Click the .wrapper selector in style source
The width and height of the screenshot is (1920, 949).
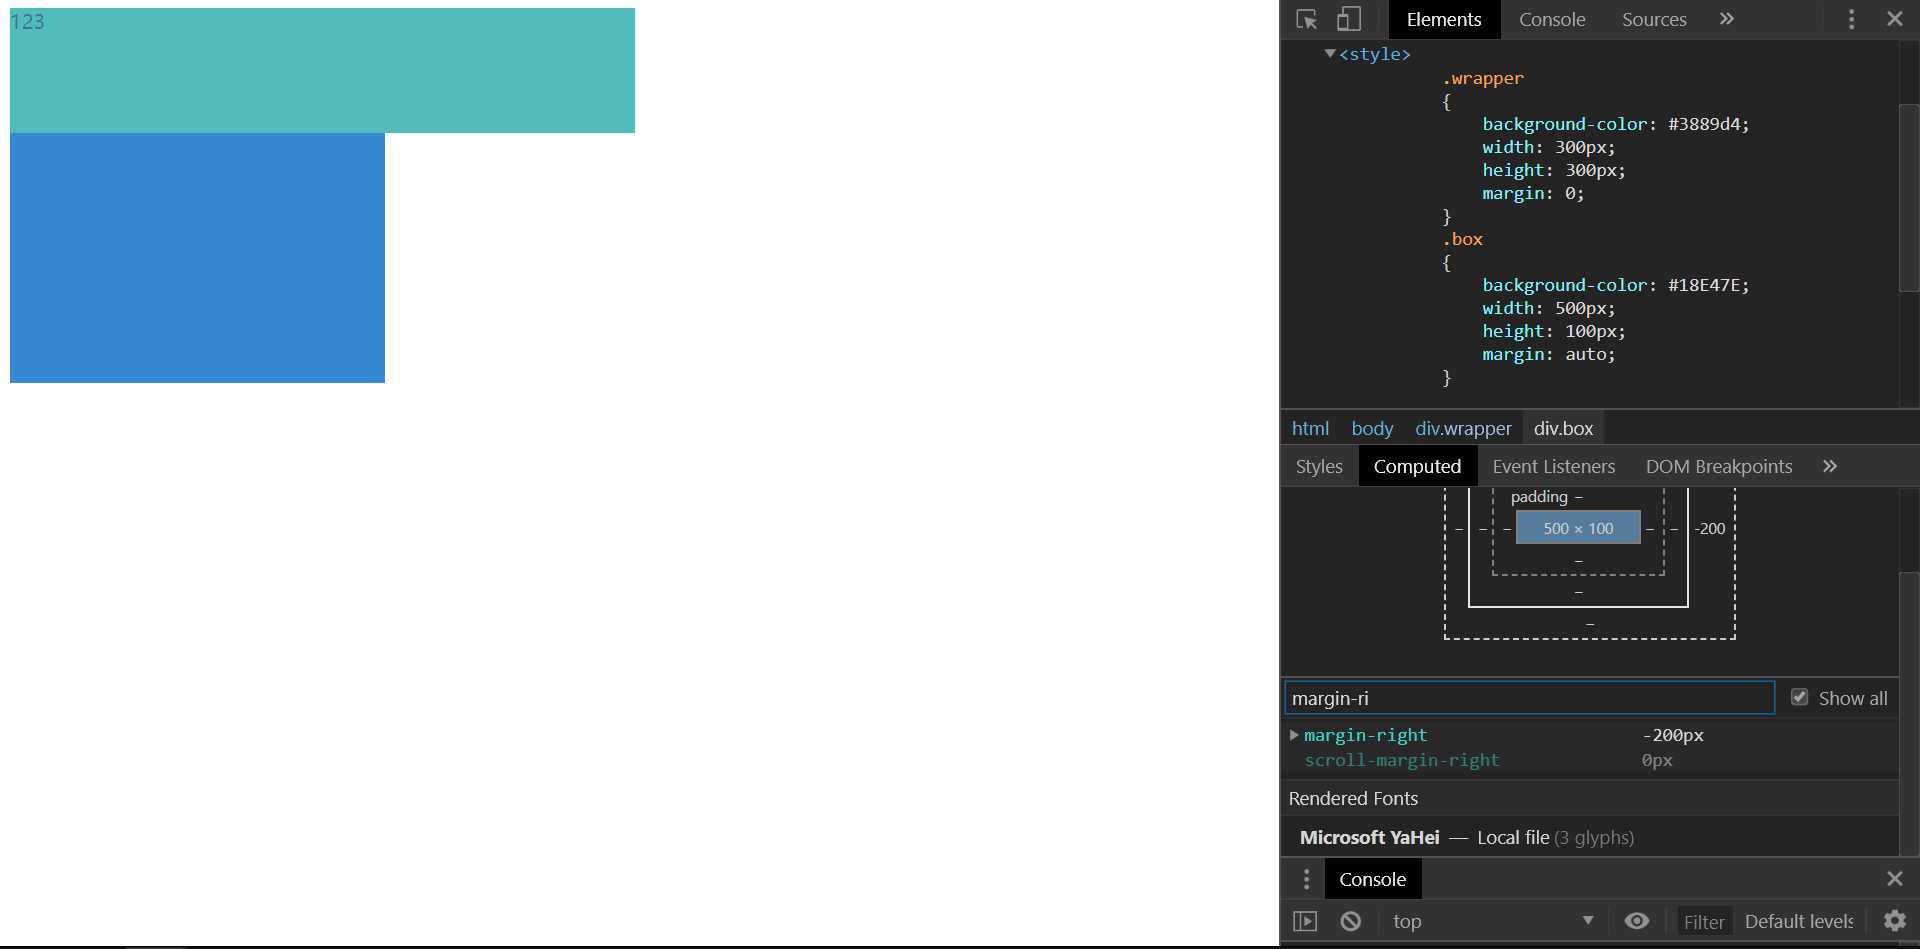tap(1483, 78)
